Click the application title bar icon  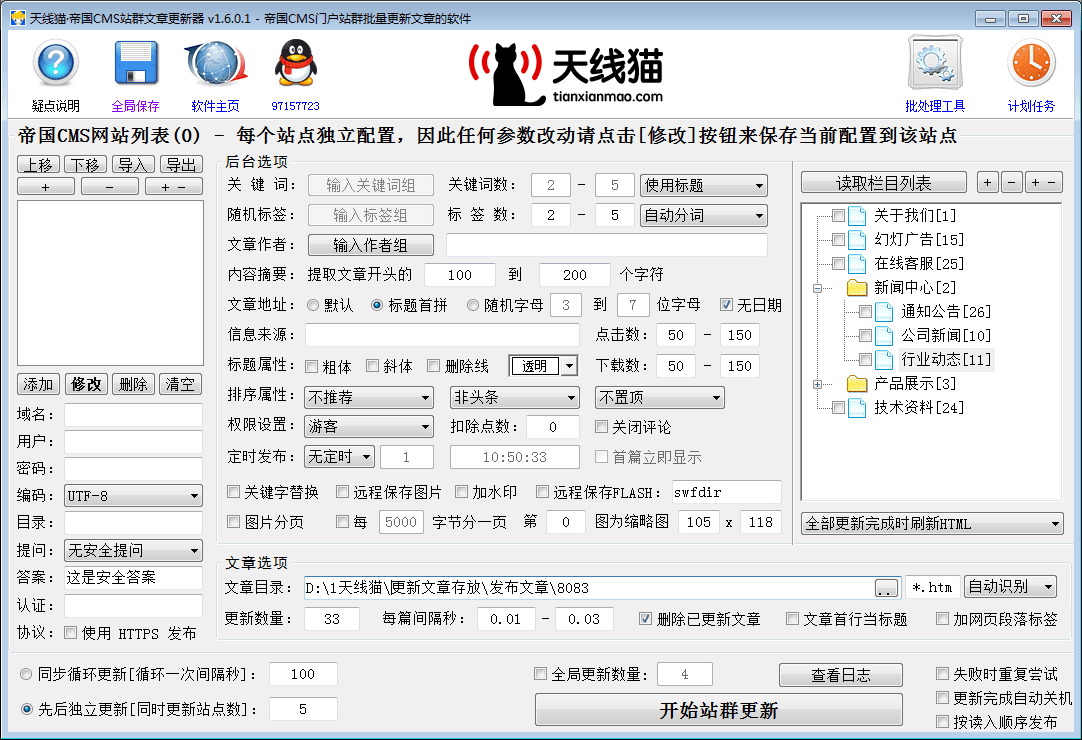click(18, 18)
